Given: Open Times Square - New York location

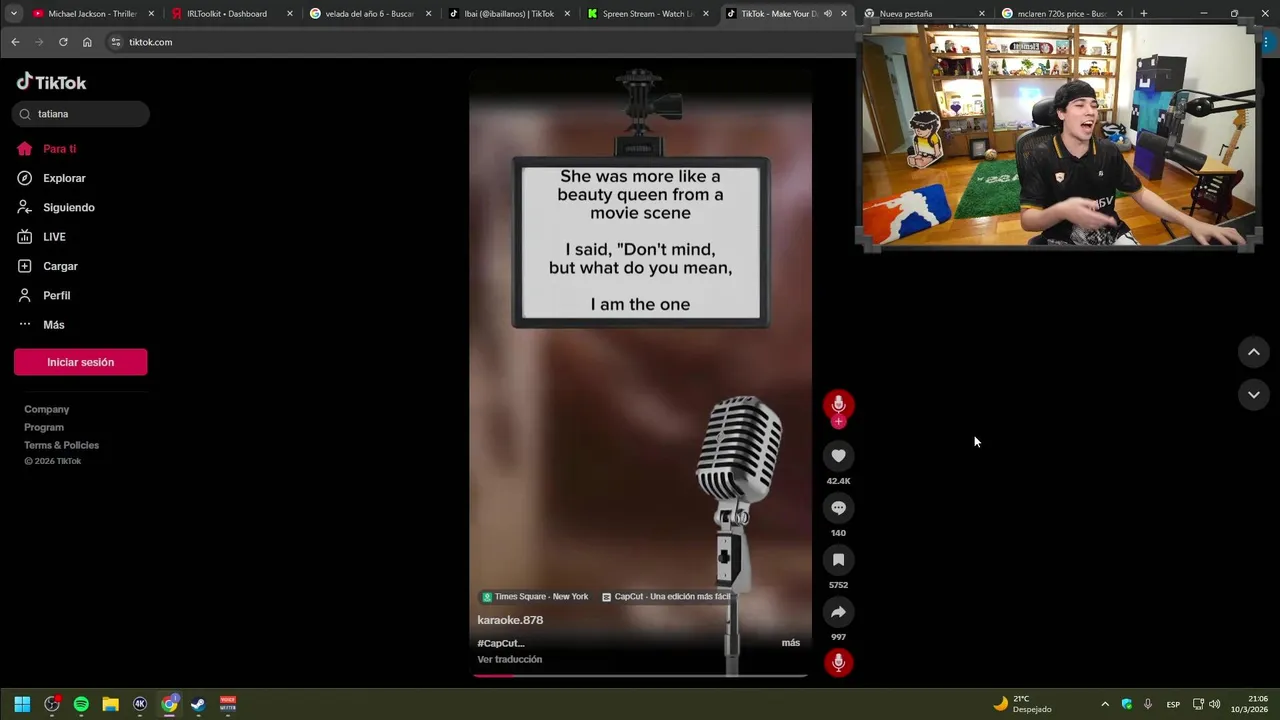Looking at the screenshot, I should [535, 597].
